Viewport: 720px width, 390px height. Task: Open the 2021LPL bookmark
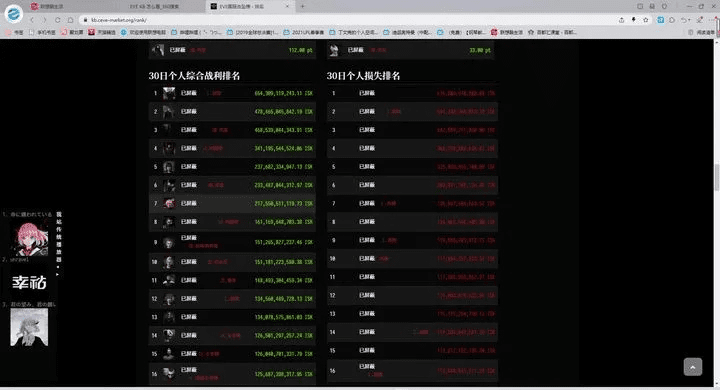click(304, 33)
